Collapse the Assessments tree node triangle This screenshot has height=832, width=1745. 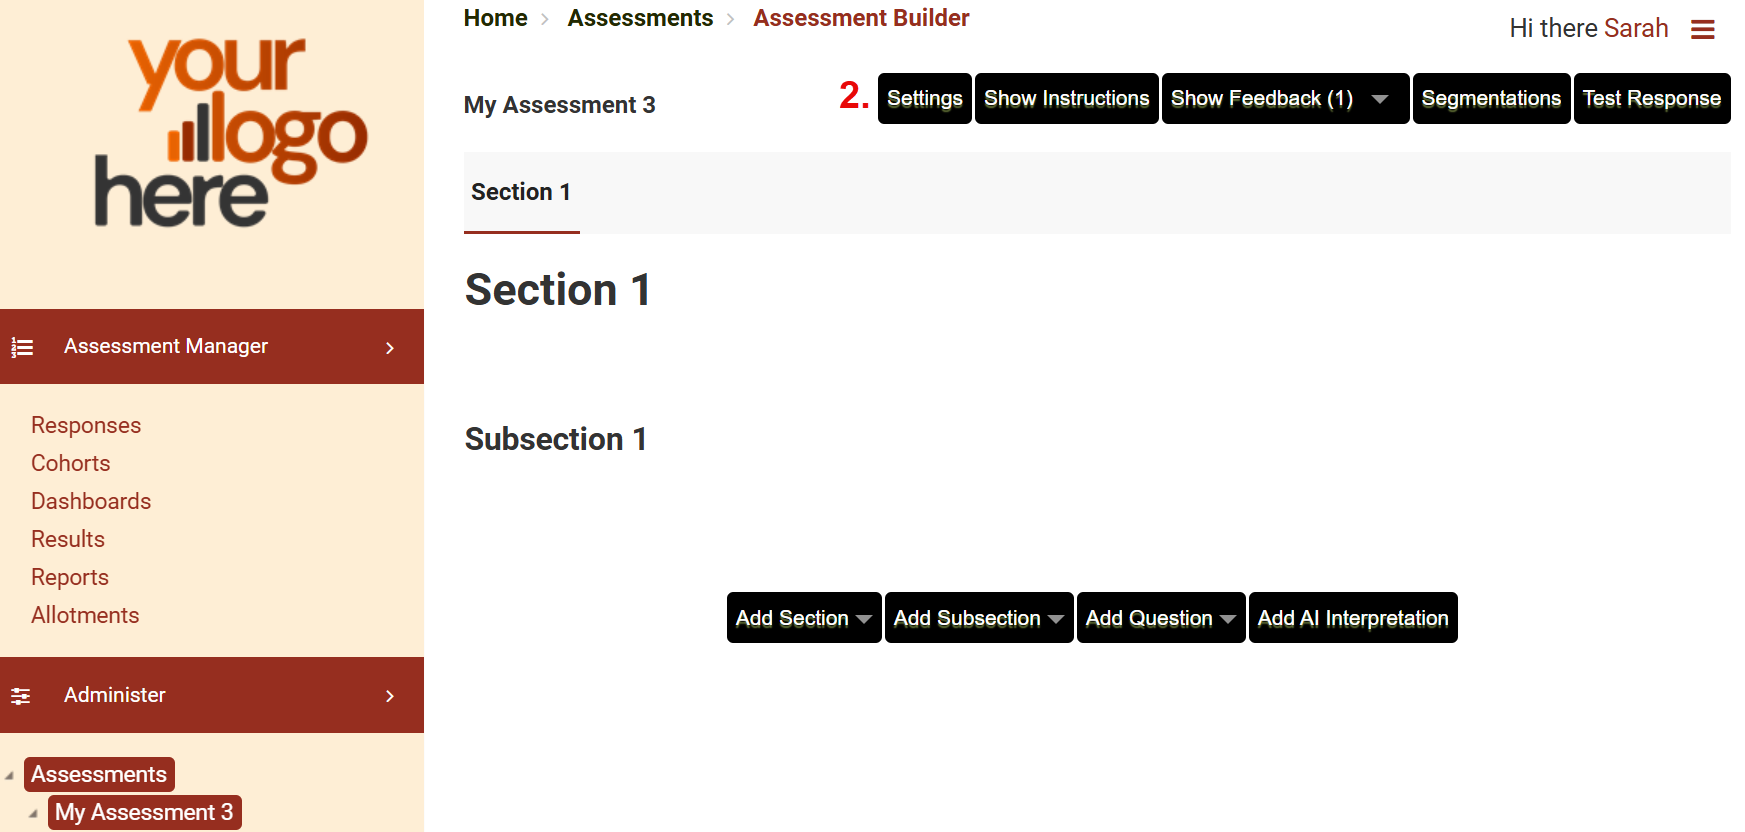(10, 775)
